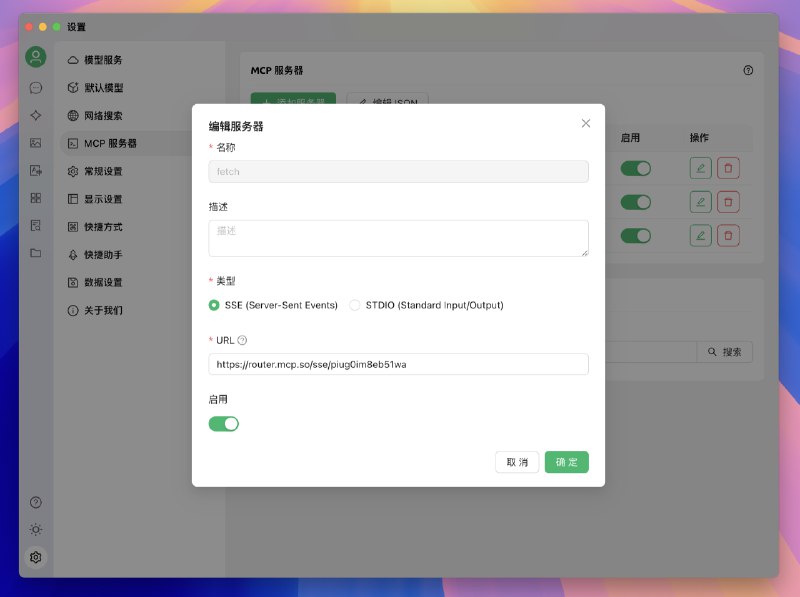Viewport: 800px width, 597px height.
Task: Toggle the theme sun icon
Action: [x=36, y=530]
